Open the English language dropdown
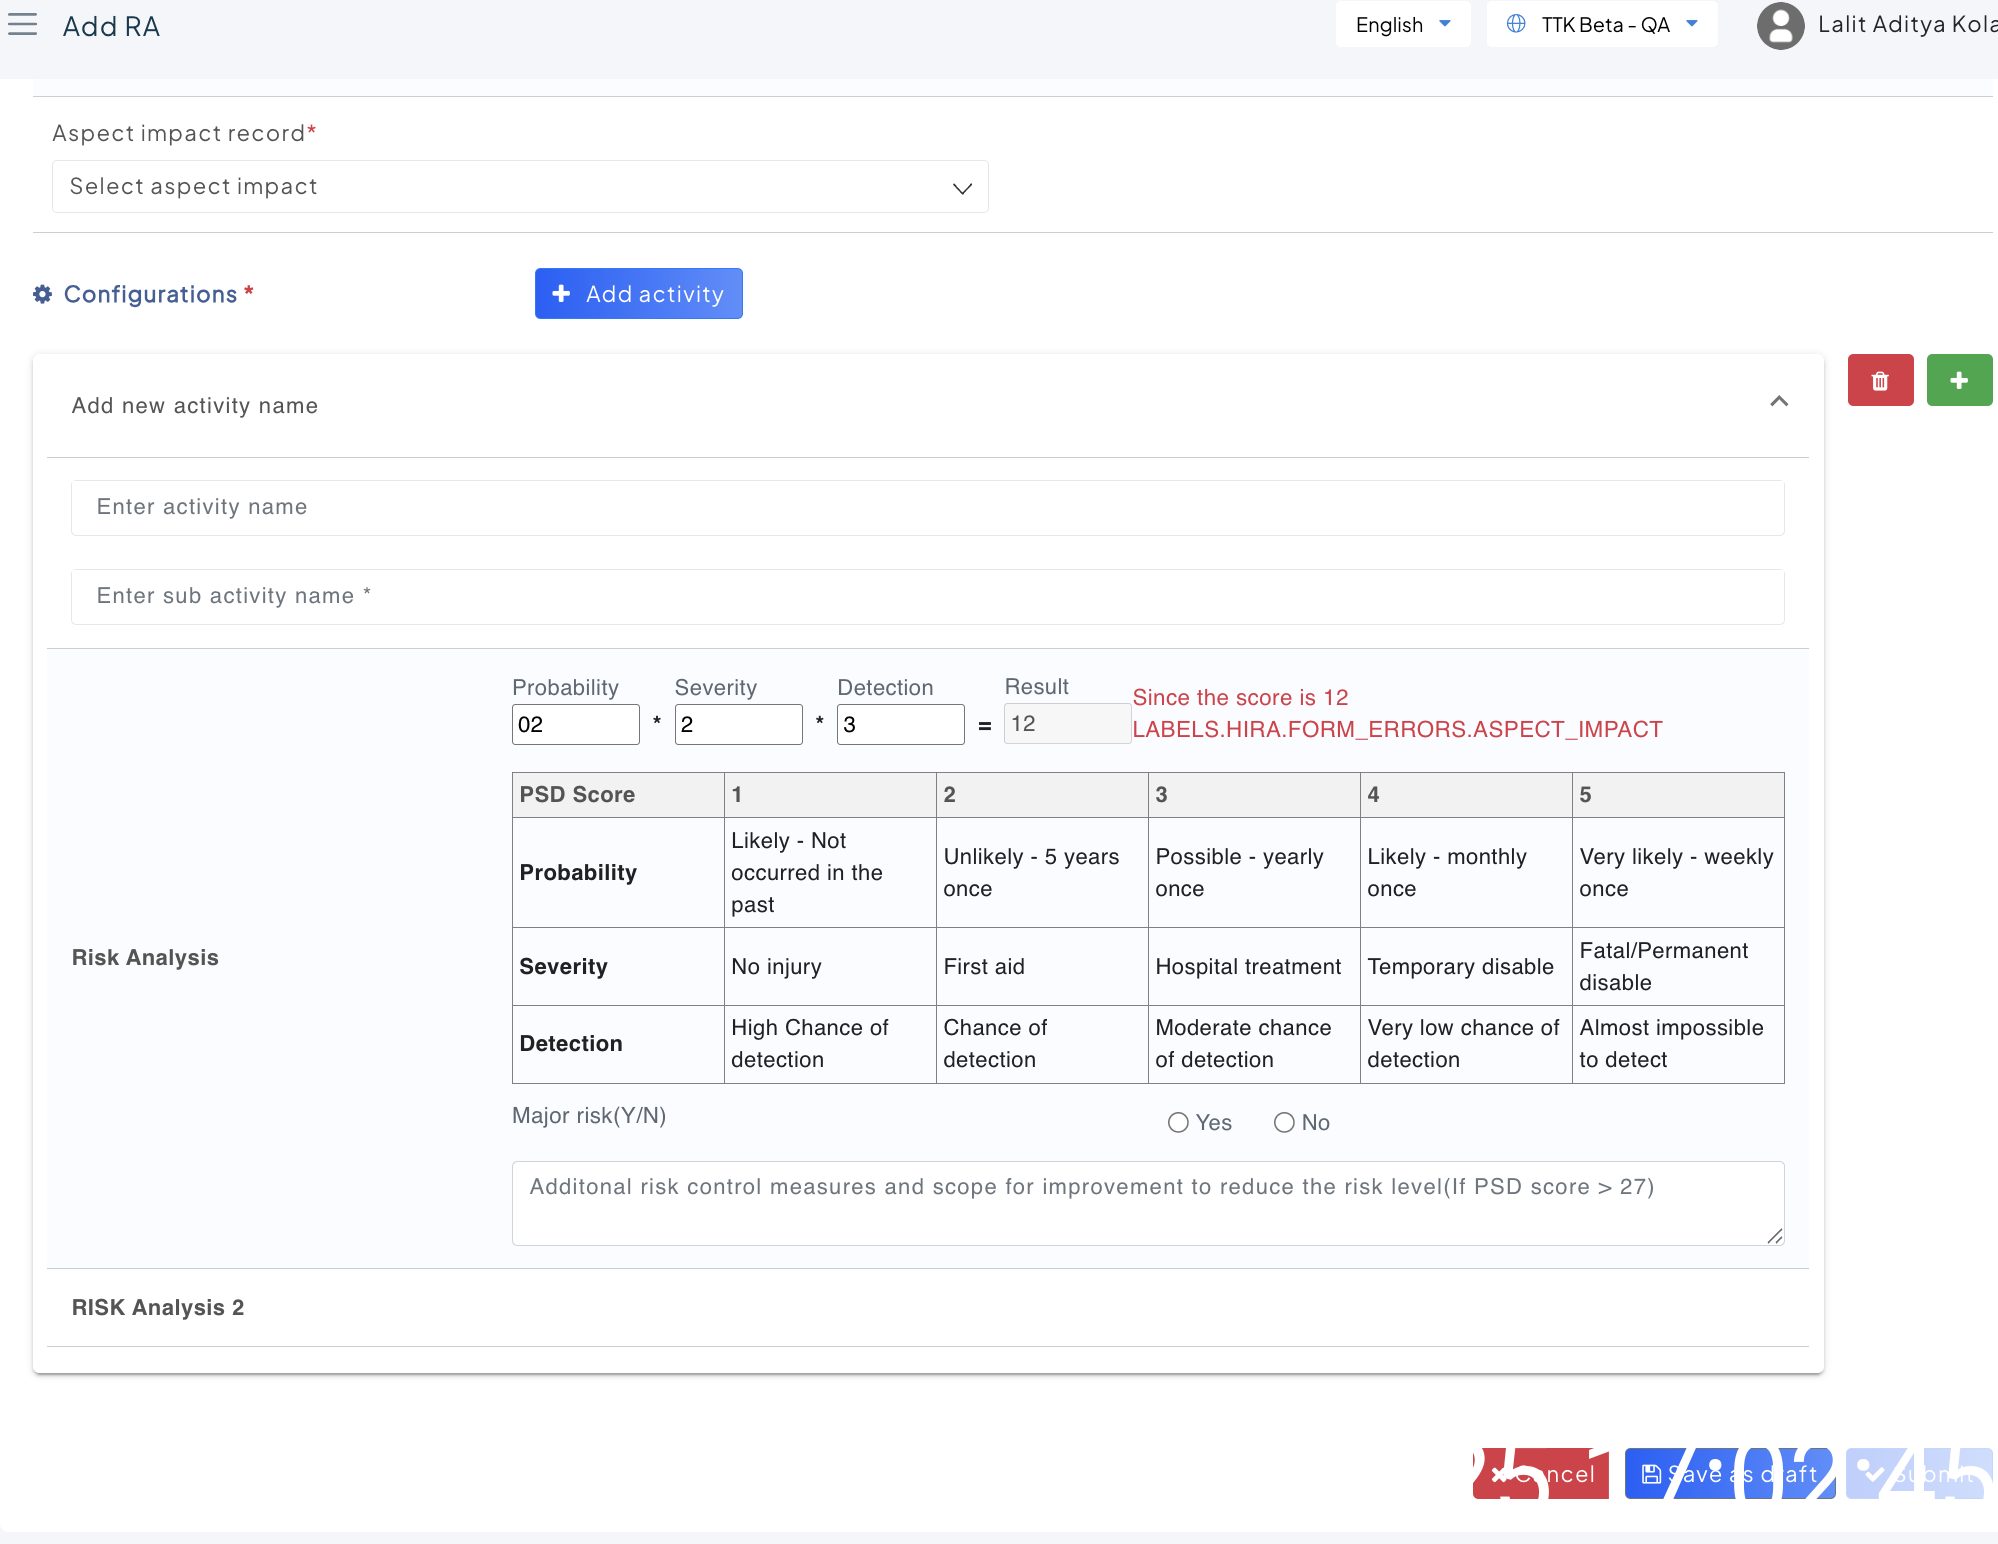 coord(1402,25)
